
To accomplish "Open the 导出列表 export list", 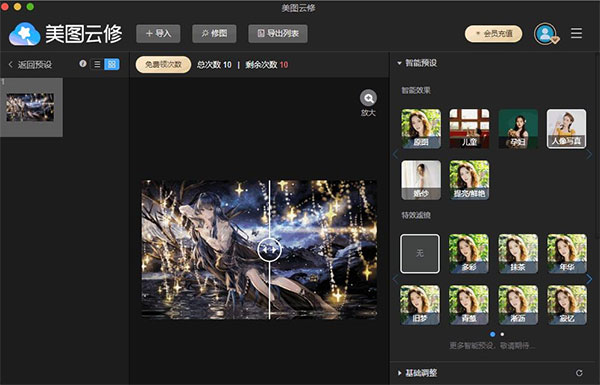I will pyautogui.click(x=278, y=34).
